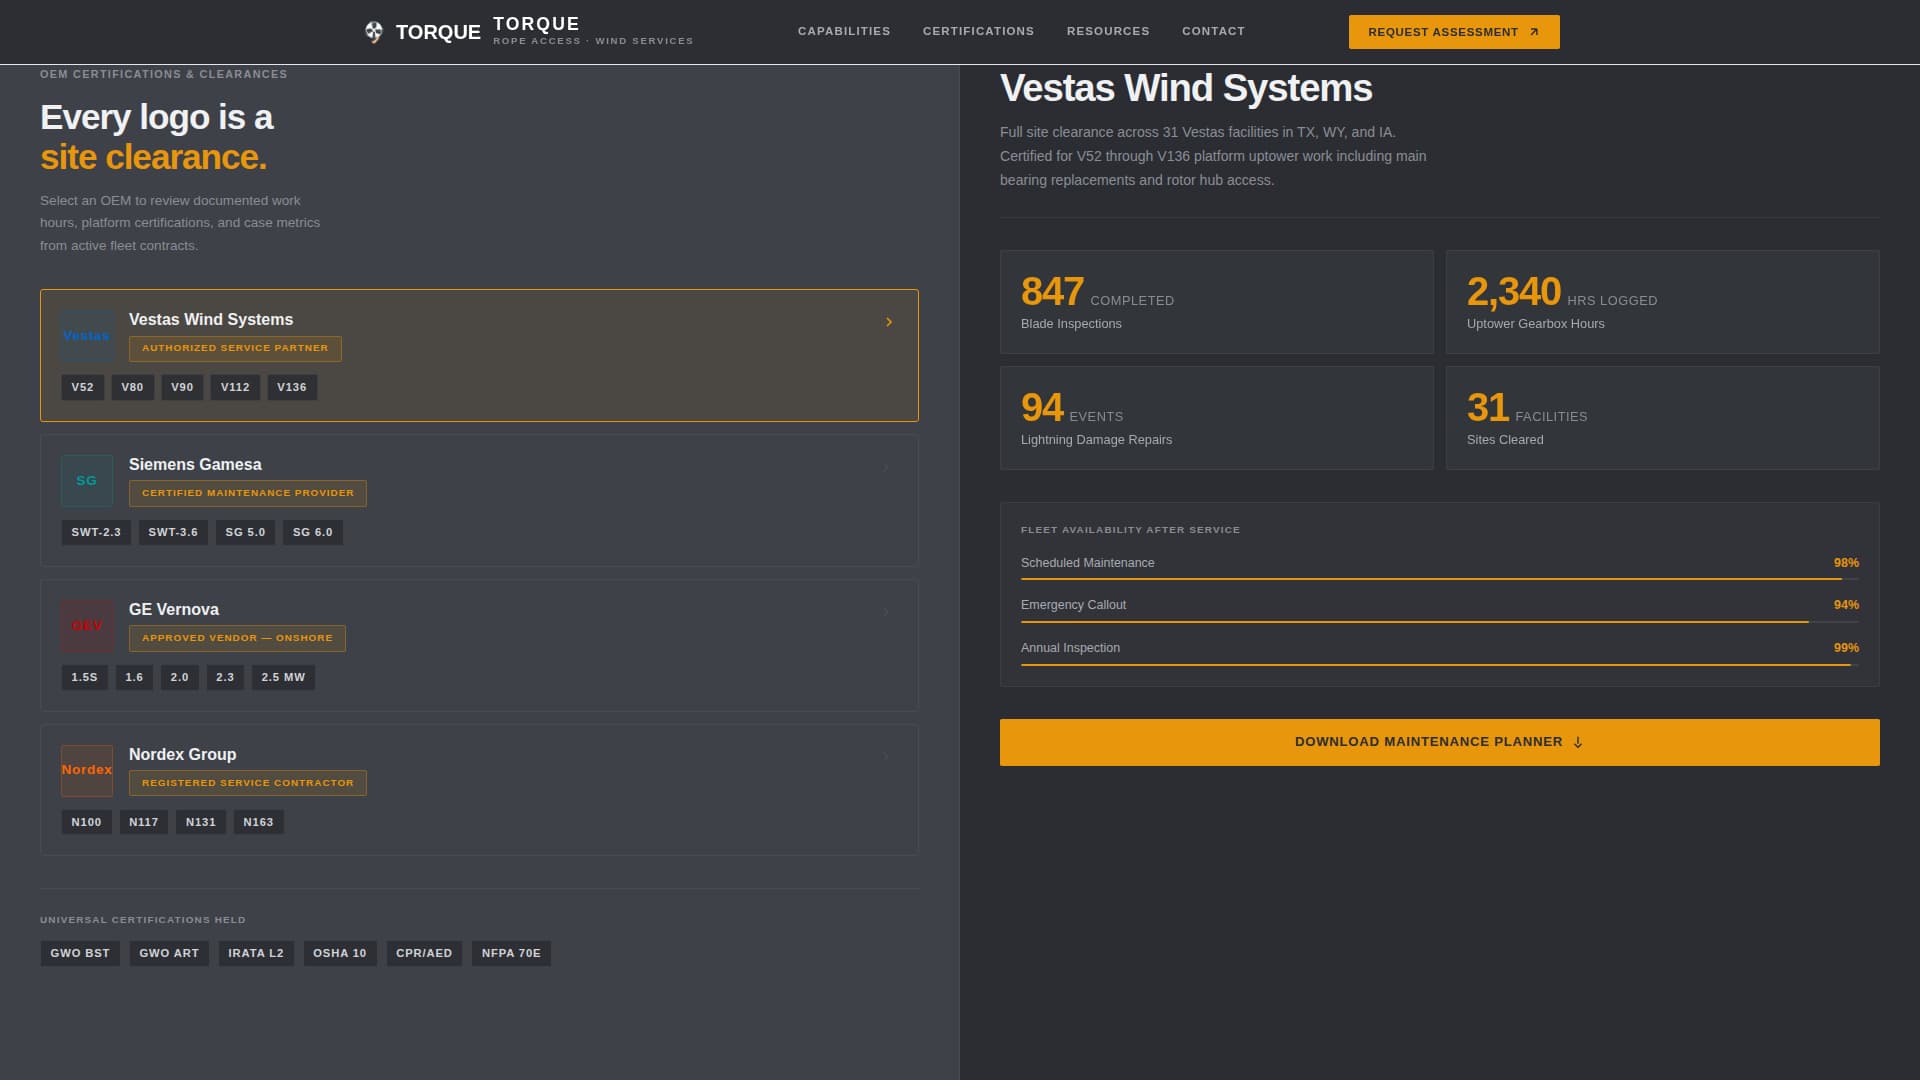Click the SG Siemens Gamesa logo tile

[87, 481]
